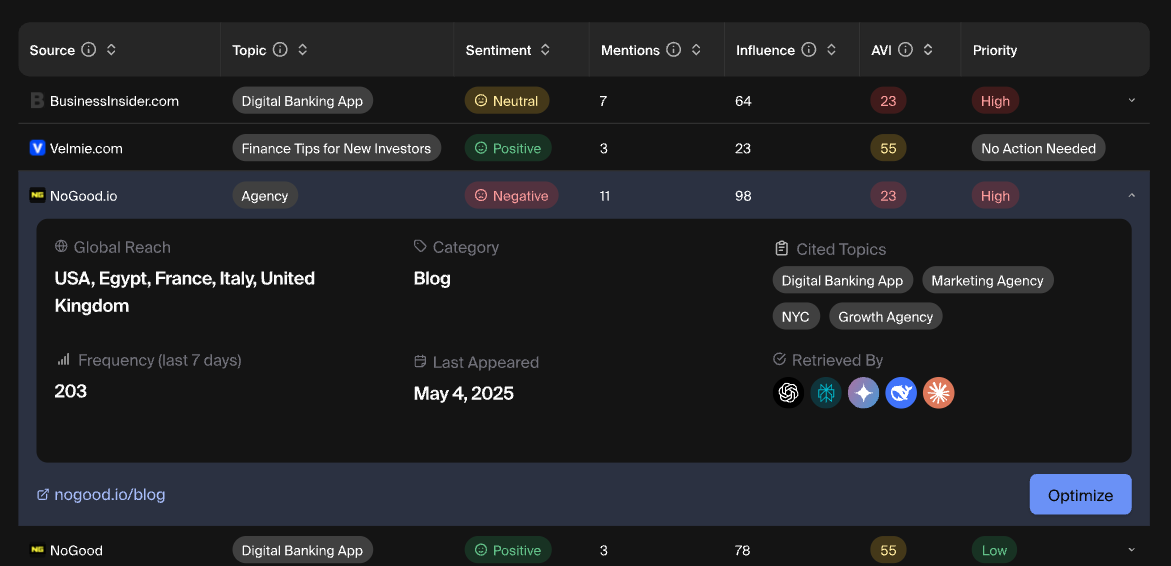The height and width of the screenshot is (566, 1171).
Task: Sort the table by Sentiment column
Action: (x=545, y=50)
